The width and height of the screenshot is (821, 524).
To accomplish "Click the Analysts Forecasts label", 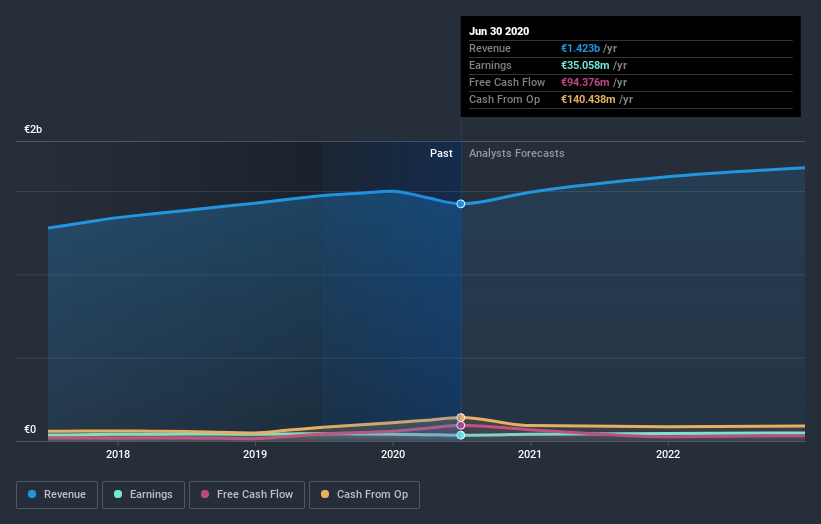I will [517, 153].
